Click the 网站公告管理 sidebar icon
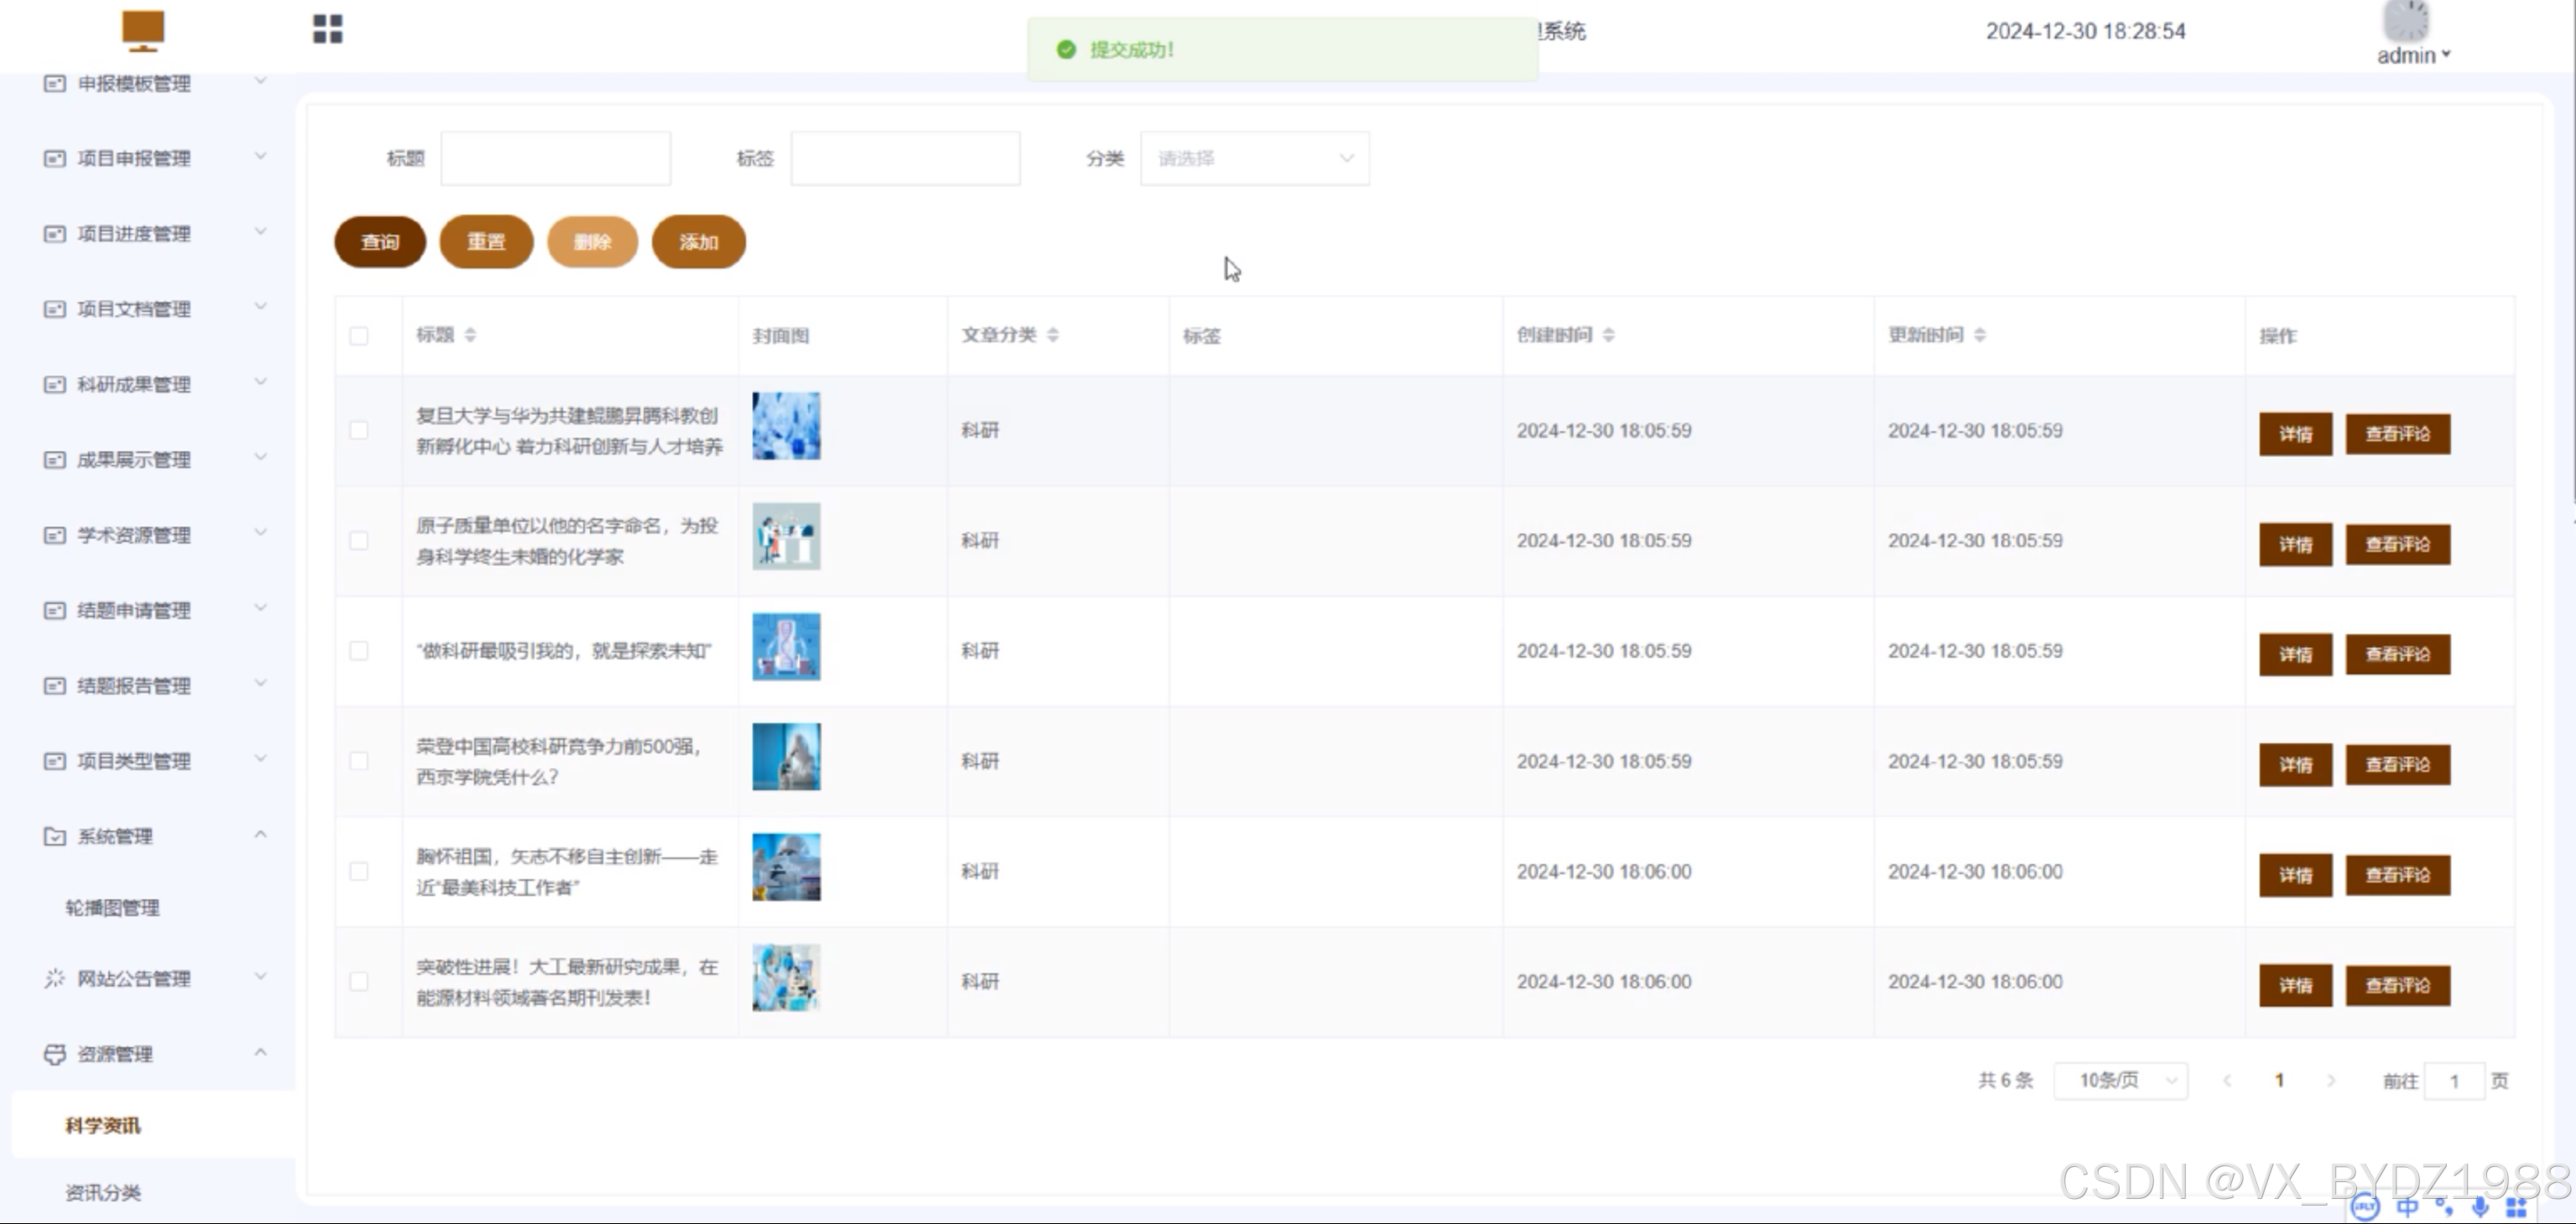Image resolution: width=2576 pixels, height=1224 pixels. pos(54,978)
